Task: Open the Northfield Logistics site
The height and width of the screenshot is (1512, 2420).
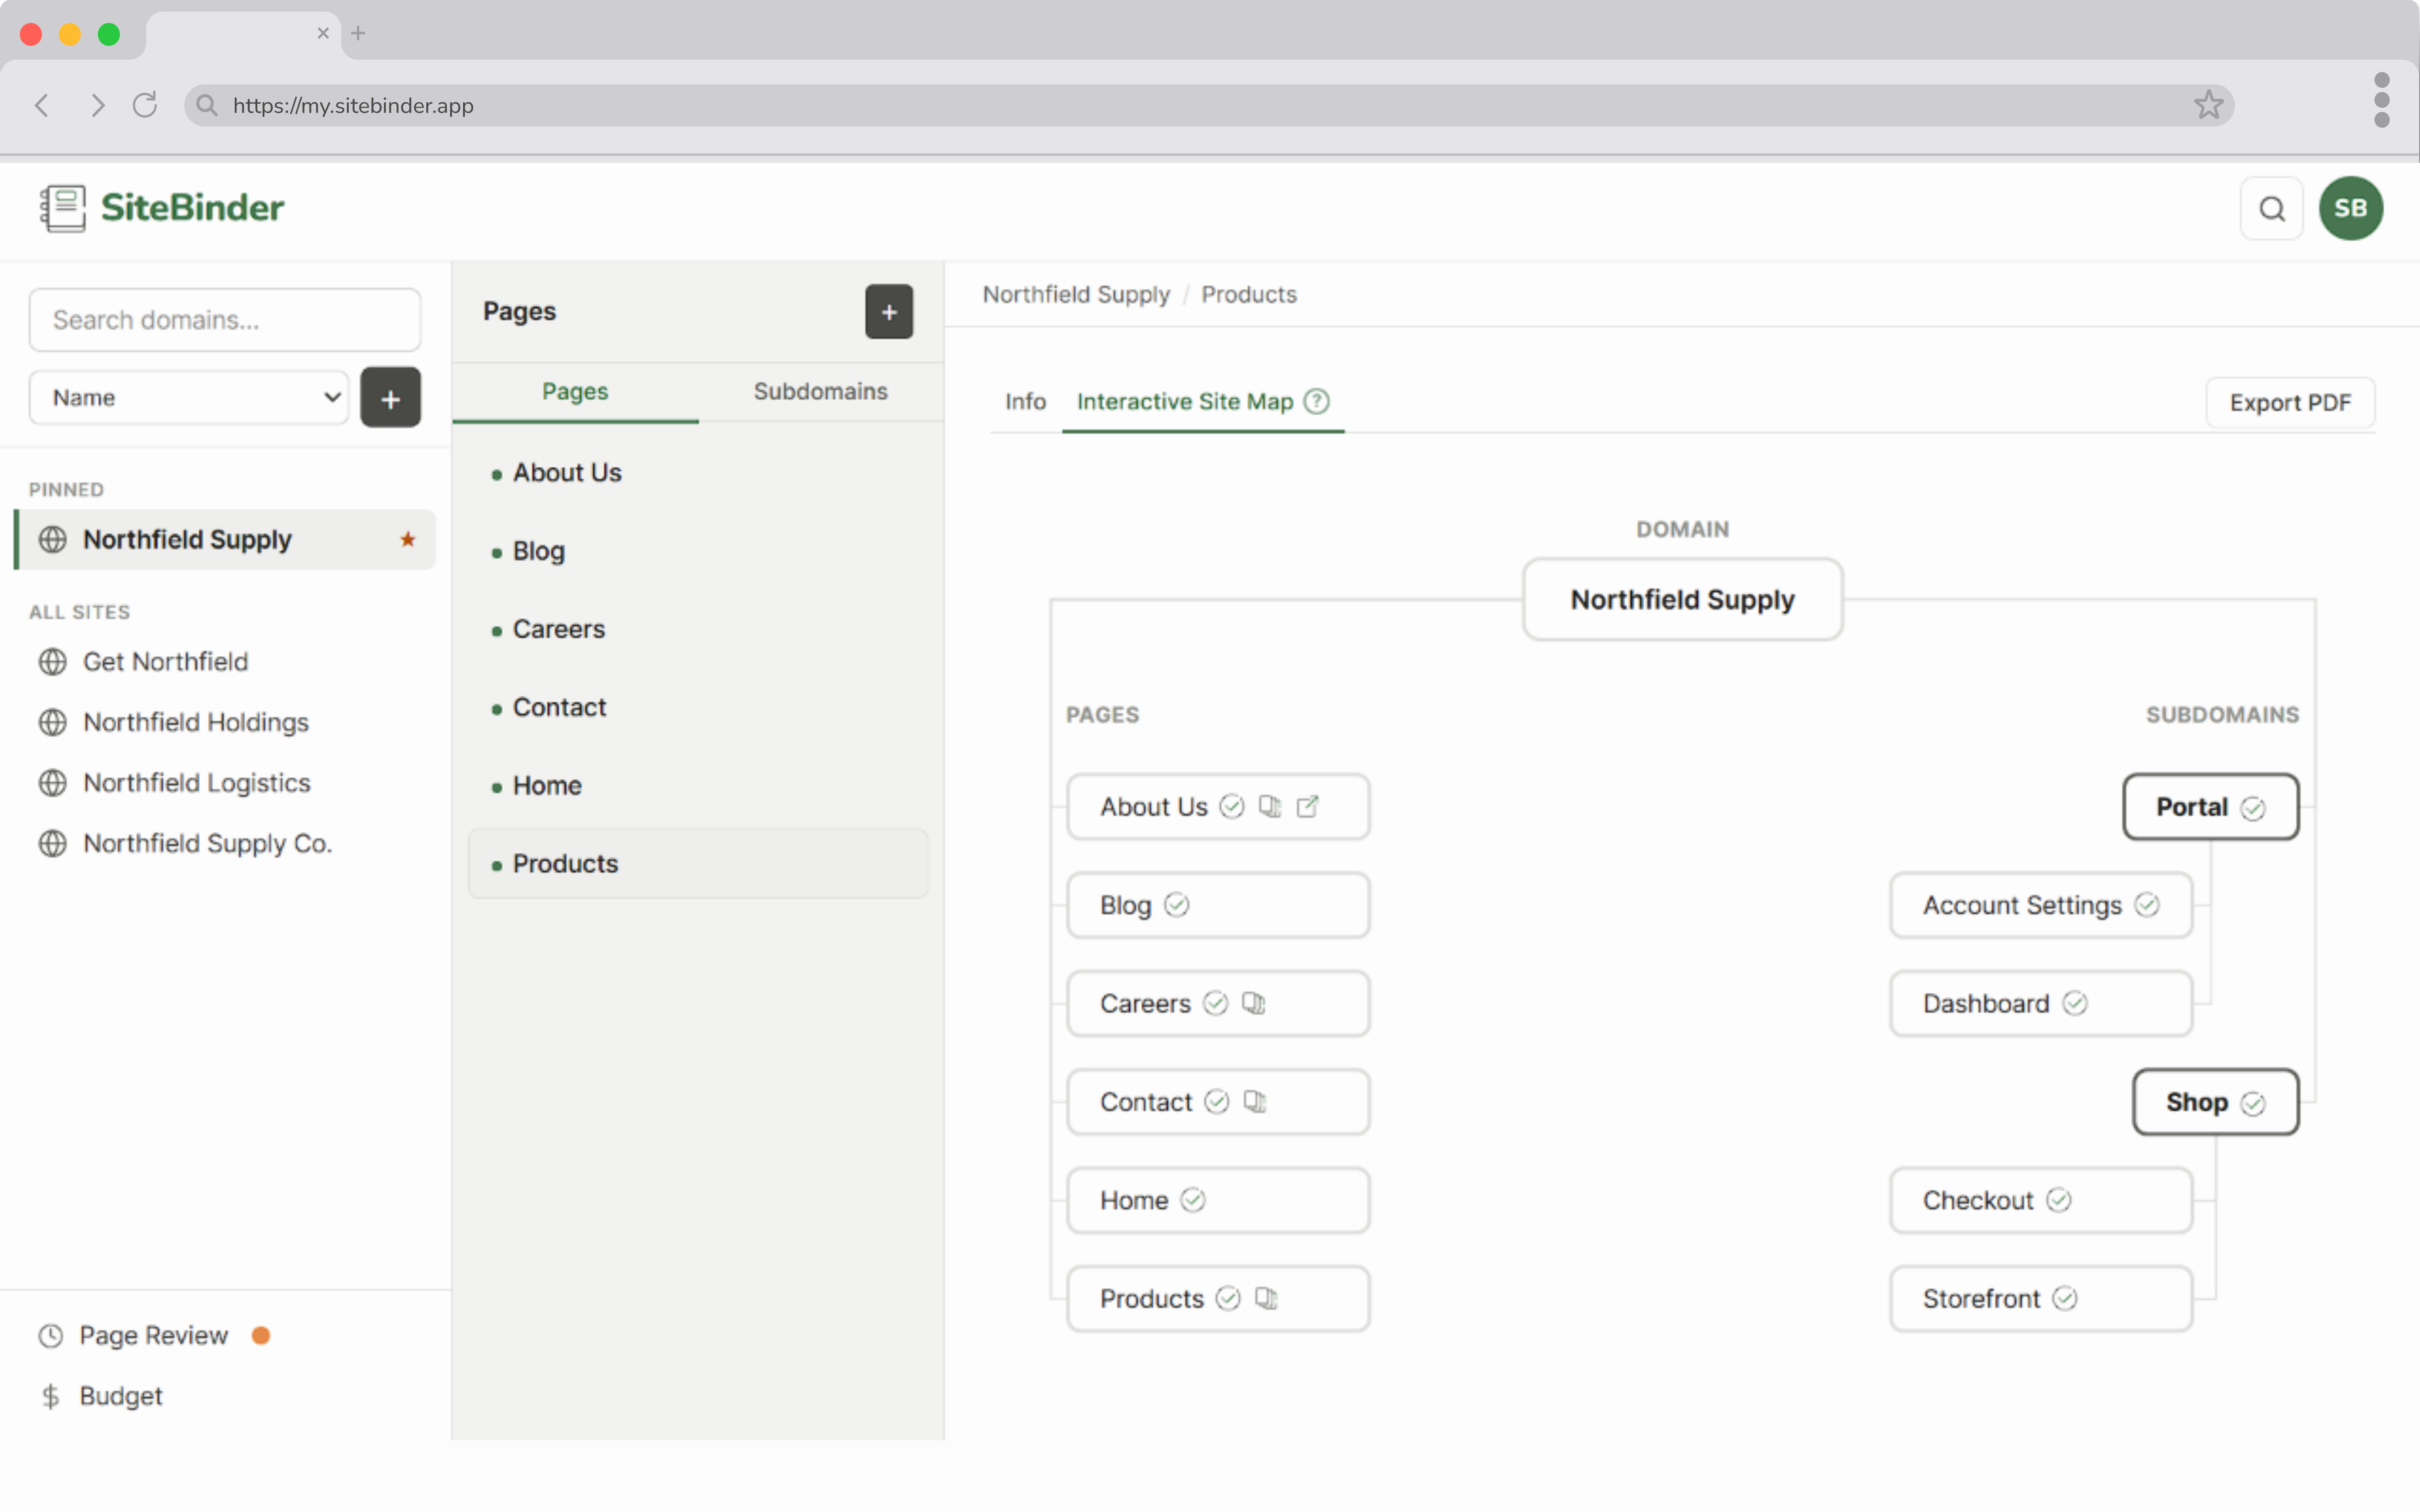Action: pyautogui.click(x=226, y=783)
